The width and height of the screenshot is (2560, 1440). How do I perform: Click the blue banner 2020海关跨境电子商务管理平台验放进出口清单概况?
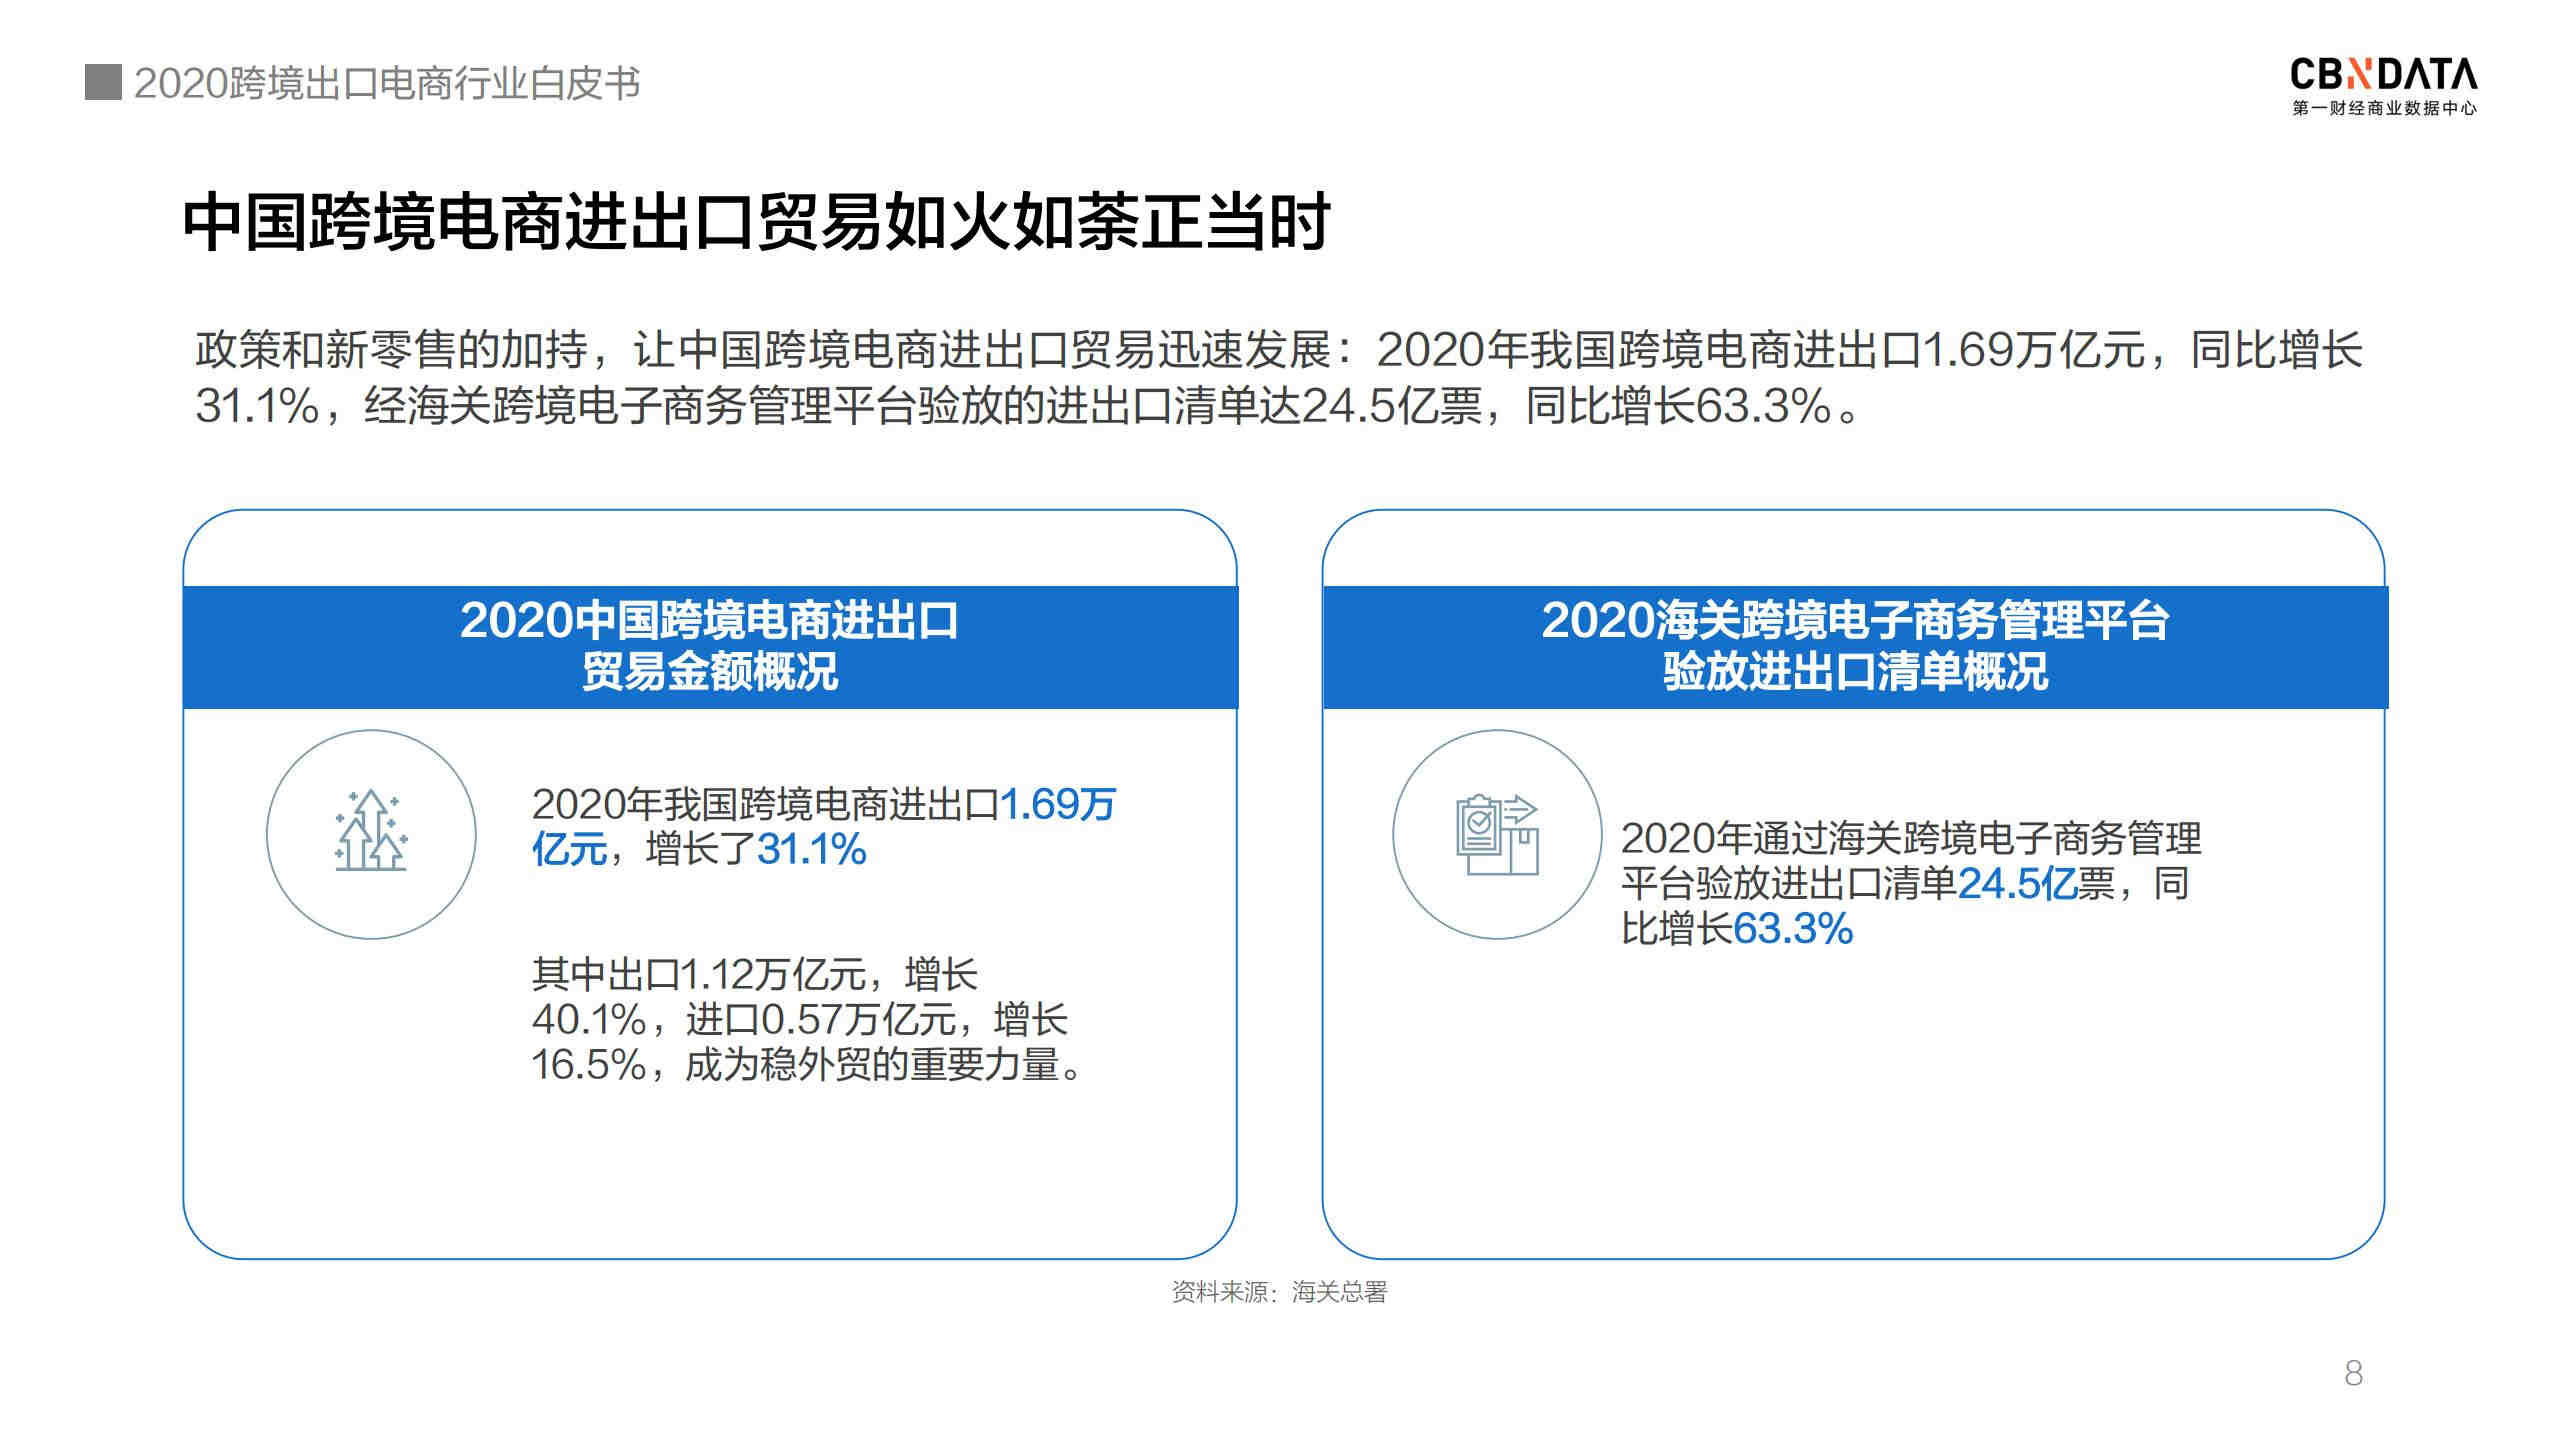(1855, 647)
